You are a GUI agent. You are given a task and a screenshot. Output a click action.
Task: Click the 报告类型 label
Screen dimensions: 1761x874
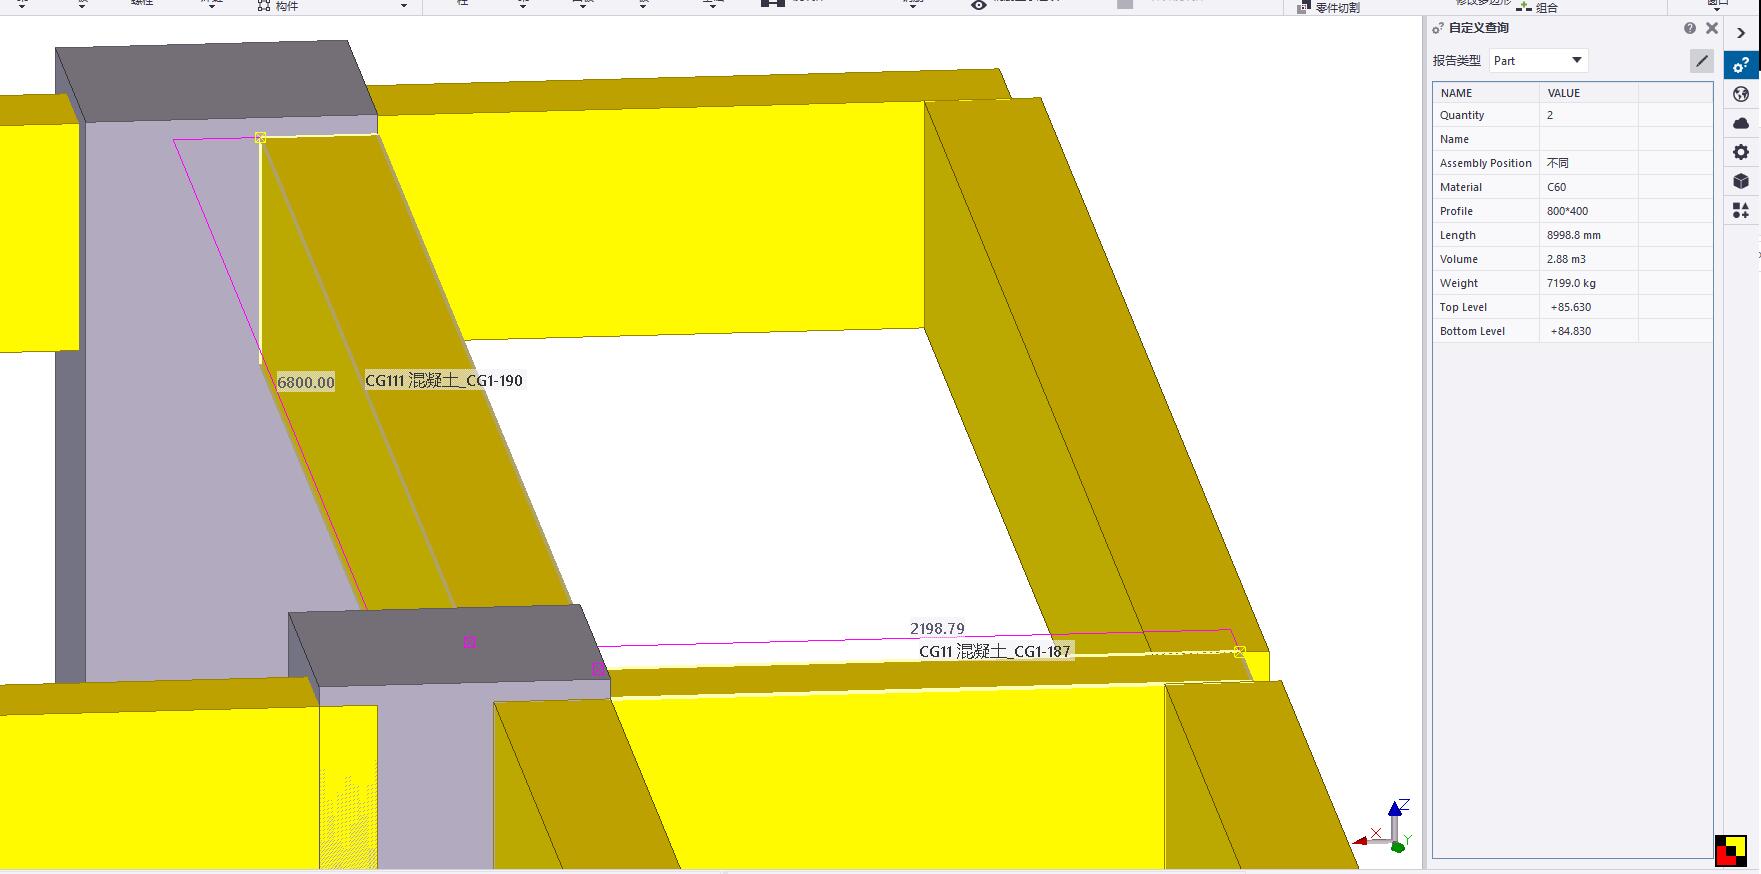(1456, 61)
